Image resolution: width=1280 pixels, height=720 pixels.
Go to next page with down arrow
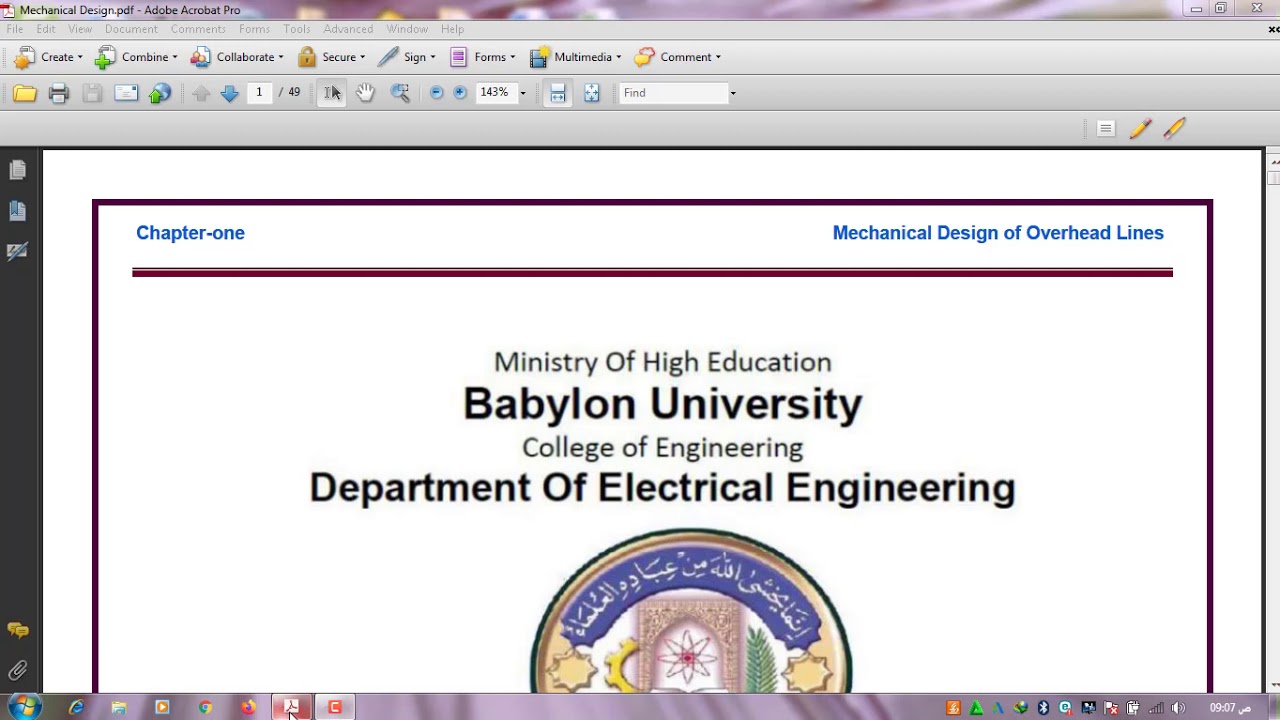coord(229,93)
